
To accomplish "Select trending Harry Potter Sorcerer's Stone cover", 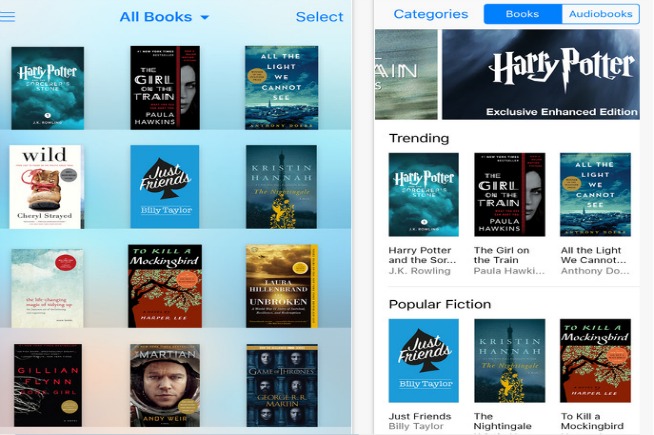I will [424, 194].
